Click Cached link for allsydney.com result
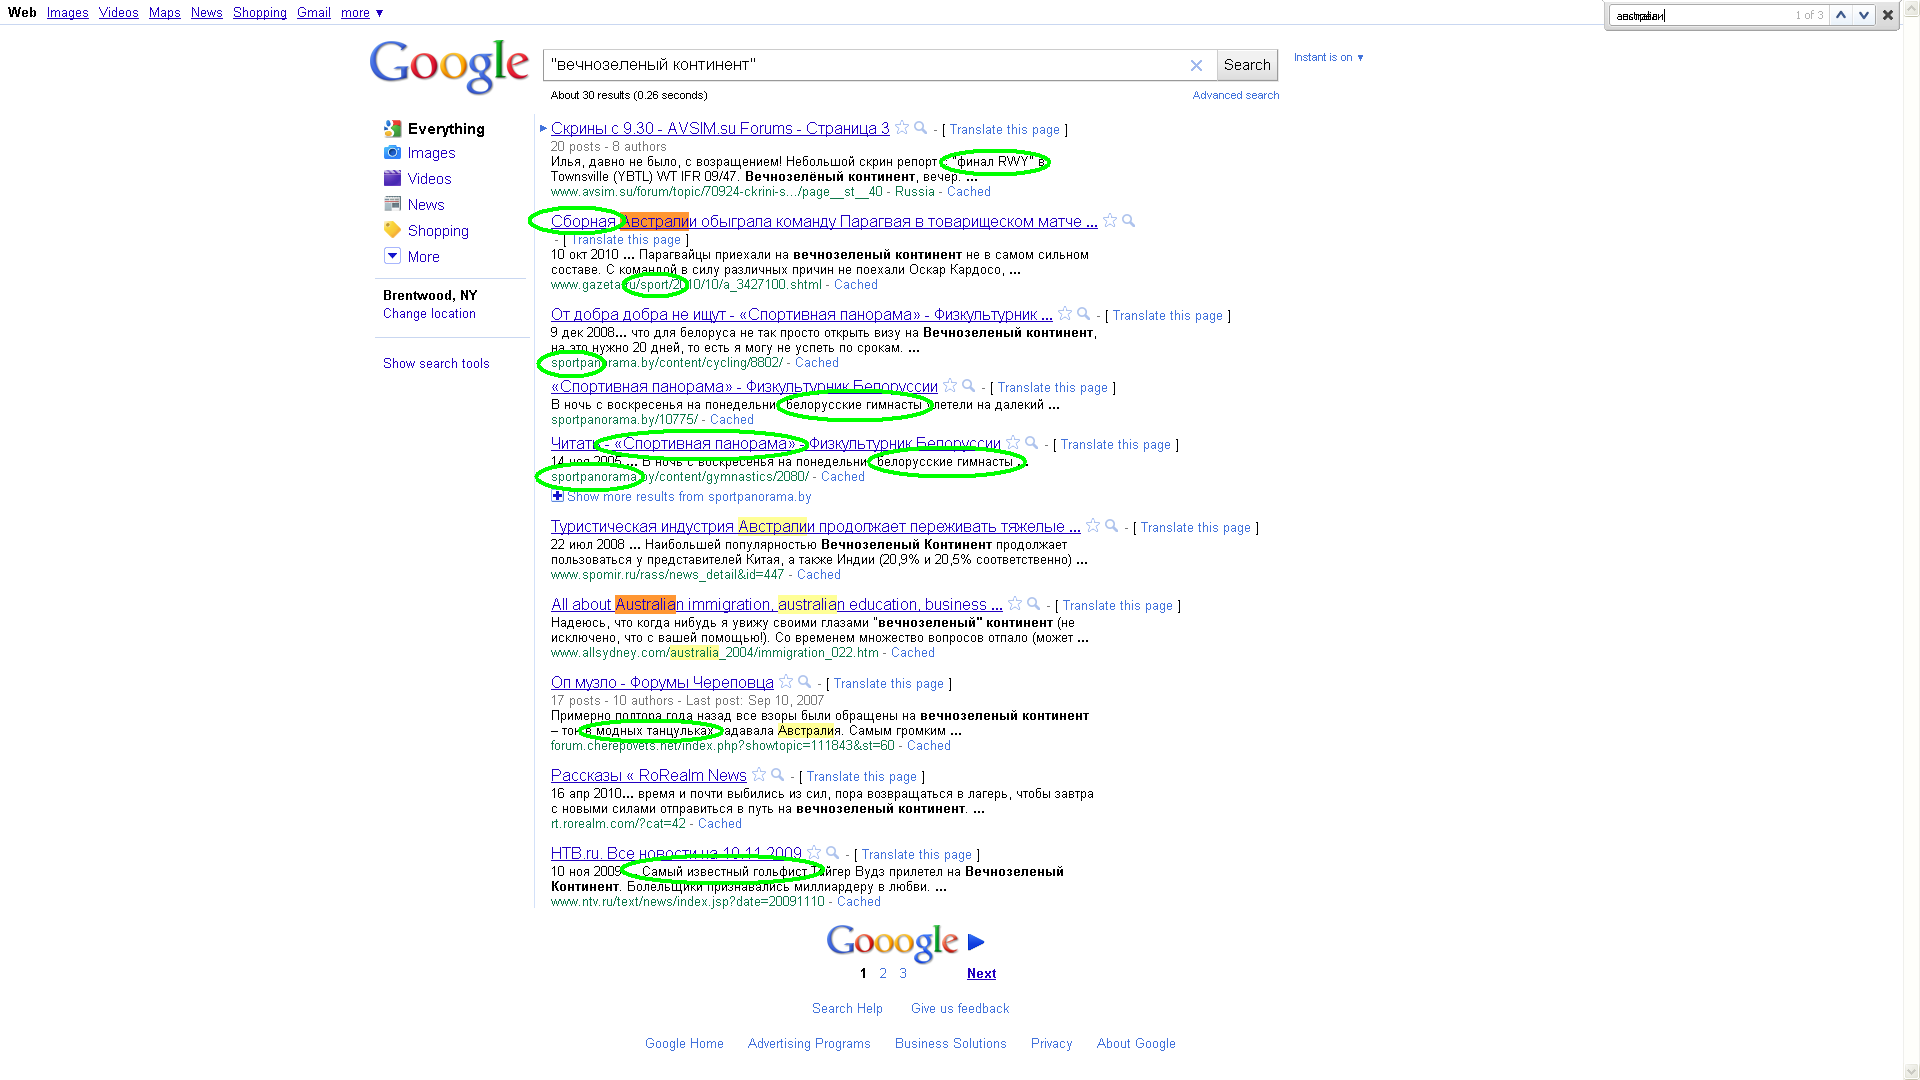This screenshot has width=1920, height=1080. [x=913, y=653]
